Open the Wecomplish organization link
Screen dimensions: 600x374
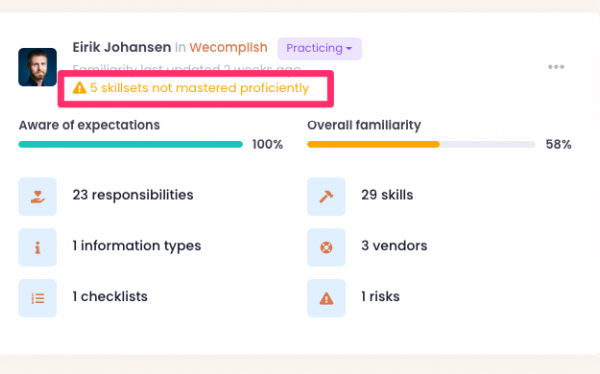click(228, 47)
